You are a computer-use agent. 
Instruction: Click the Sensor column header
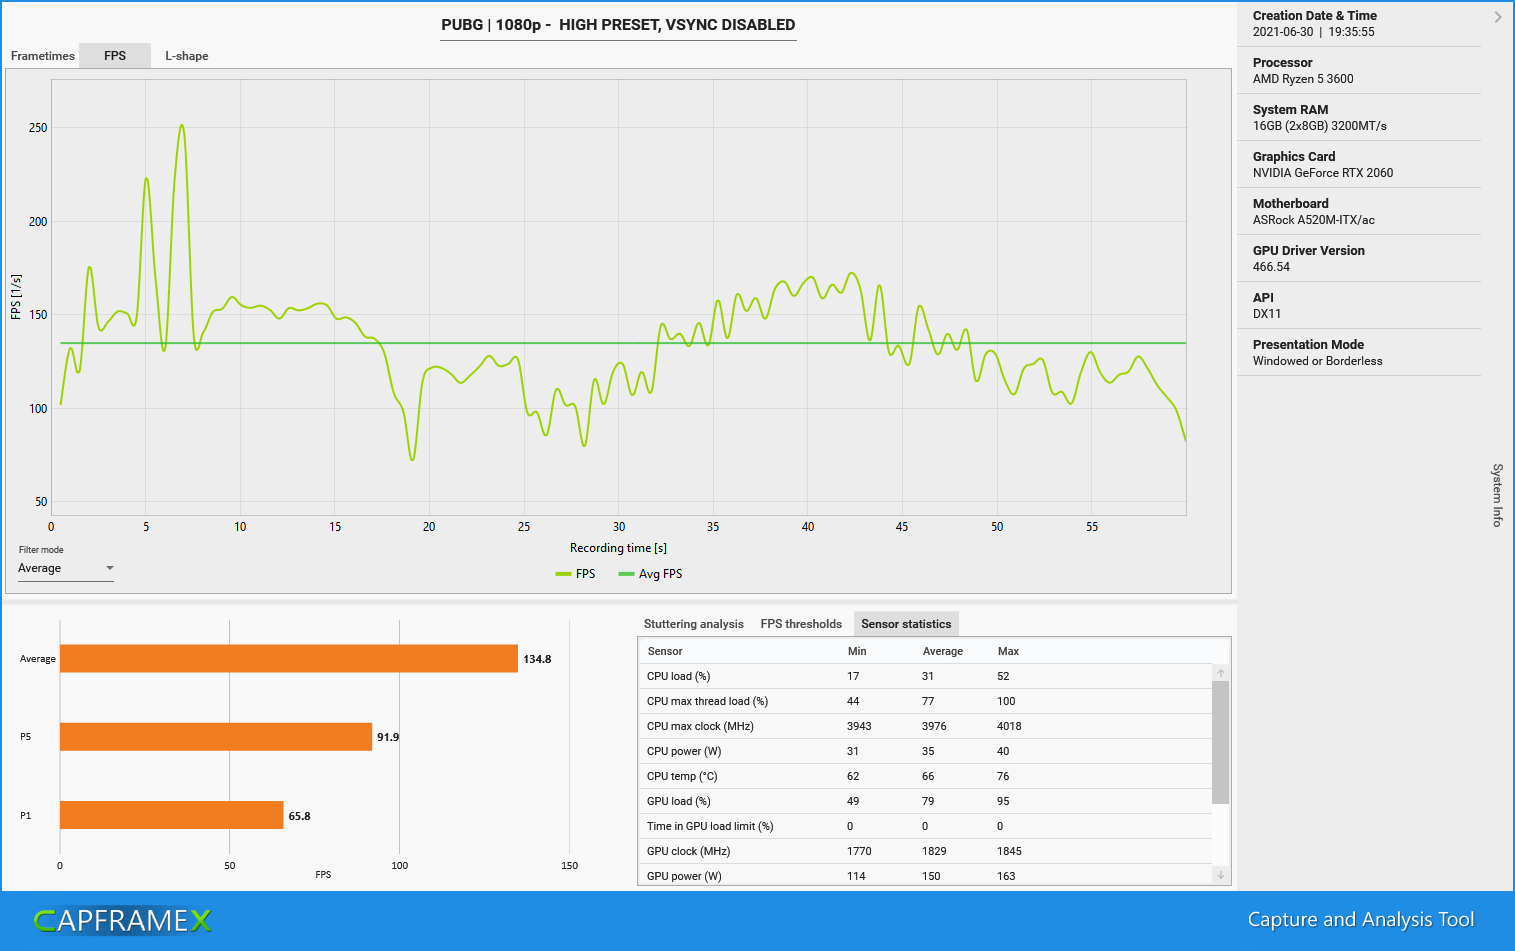pos(665,651)
